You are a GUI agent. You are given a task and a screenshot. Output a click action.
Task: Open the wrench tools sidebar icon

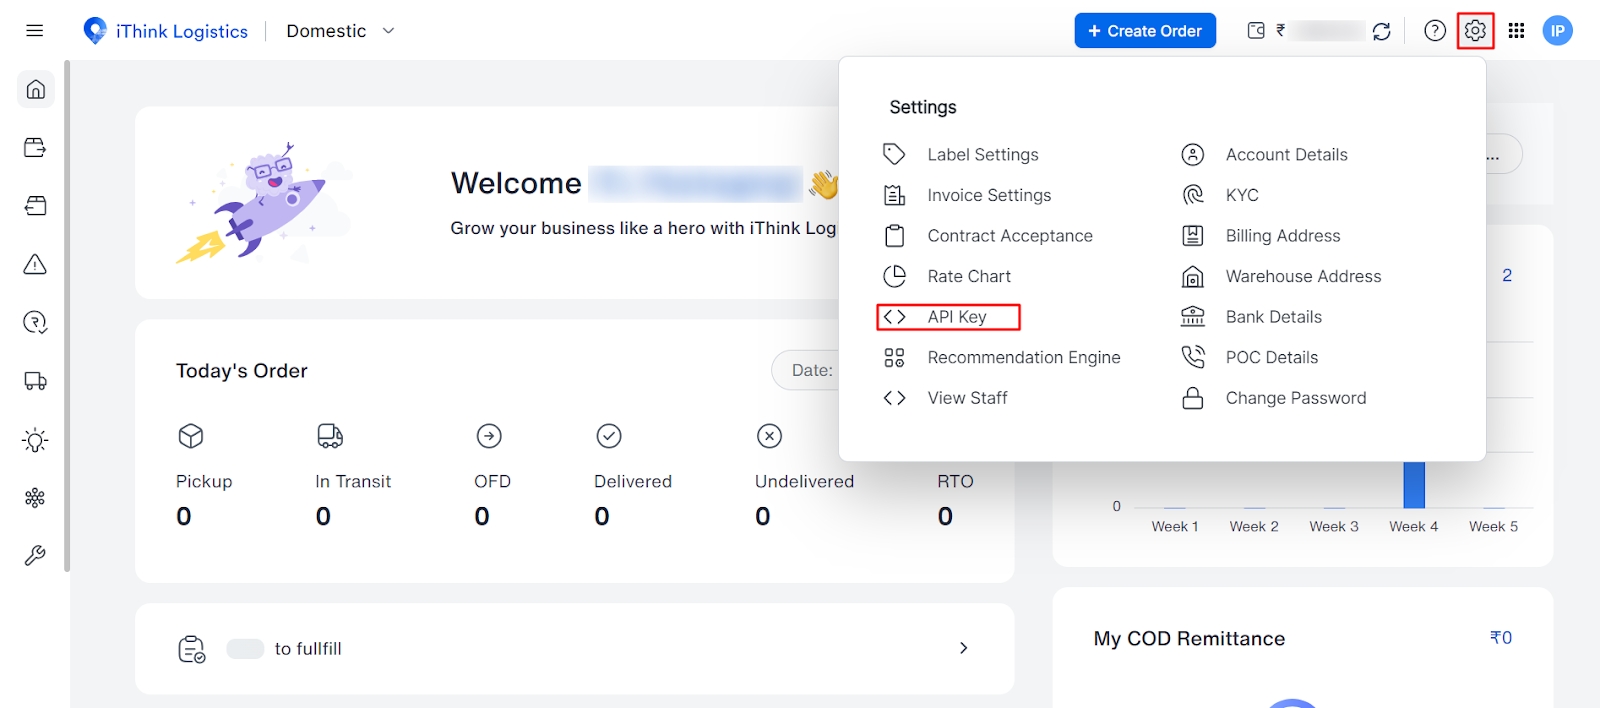(35, 556)
